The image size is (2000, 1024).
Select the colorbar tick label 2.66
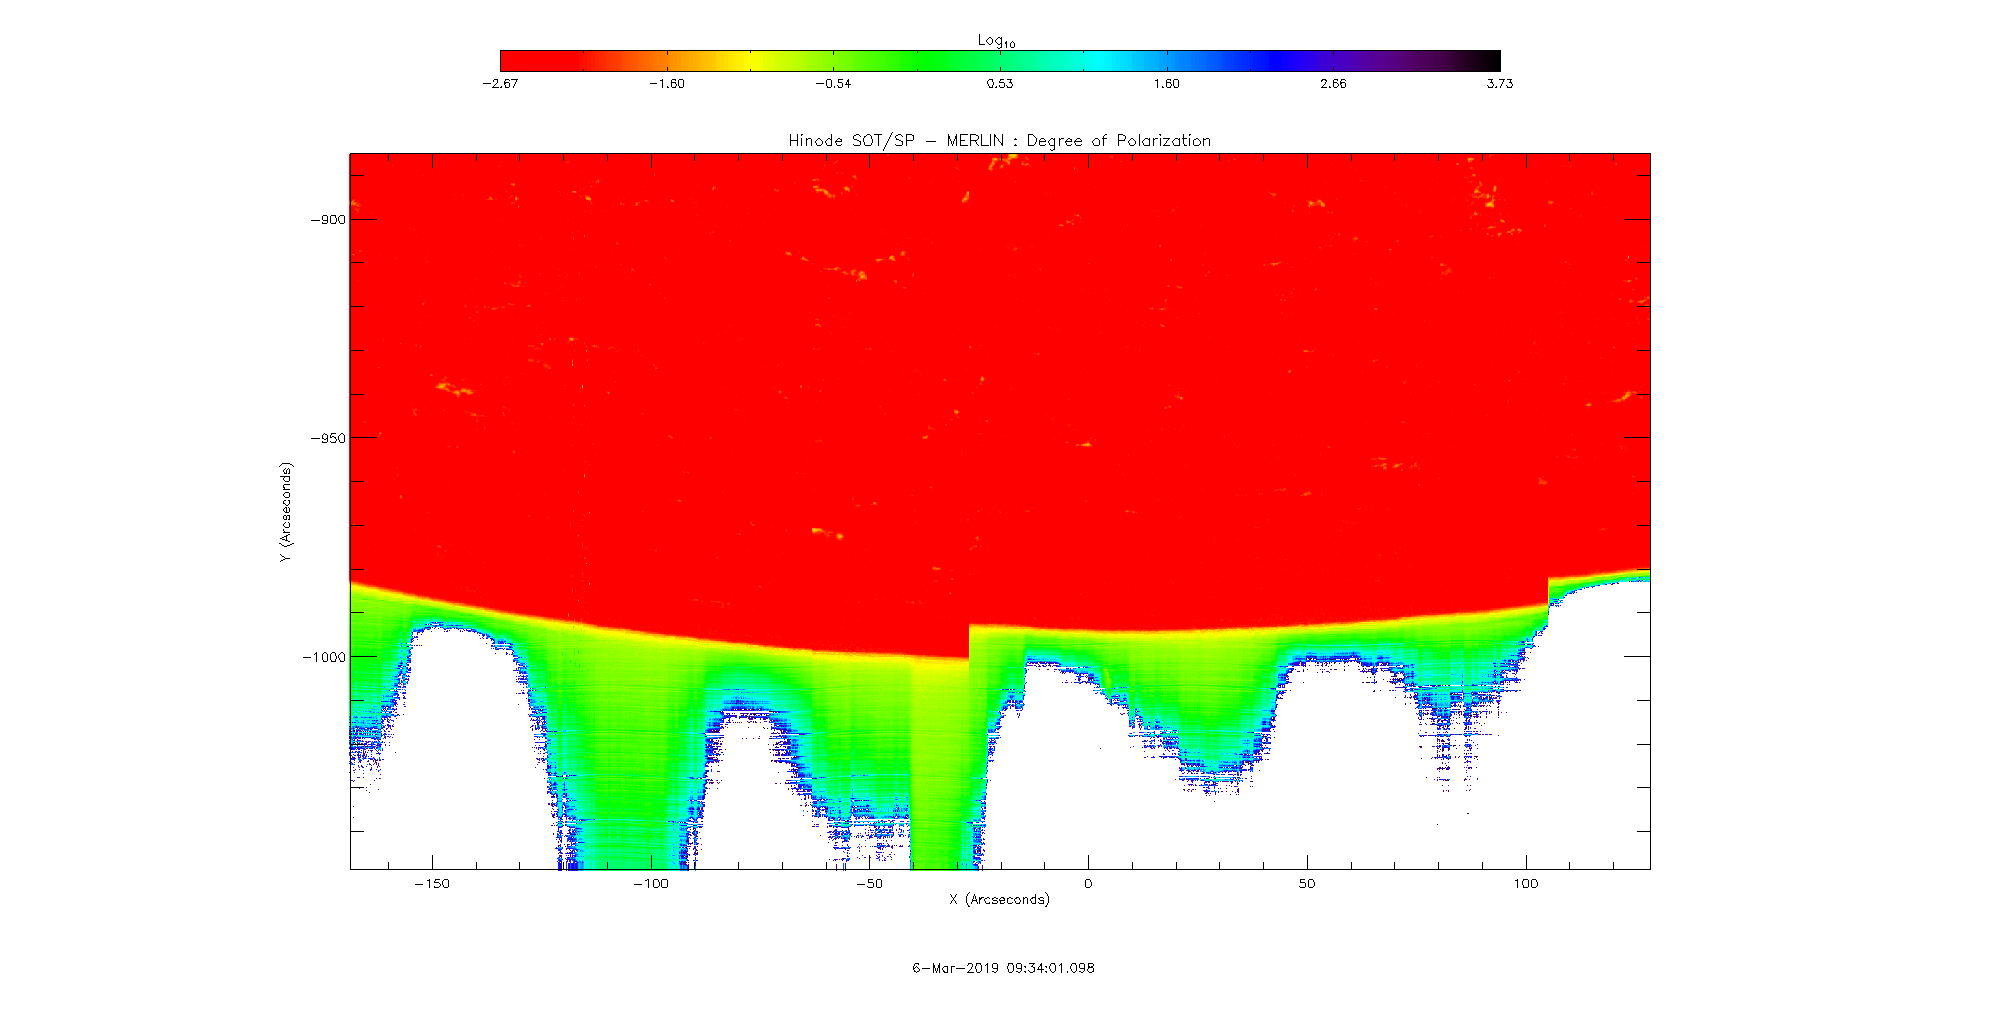click(x=1333, y=84)
